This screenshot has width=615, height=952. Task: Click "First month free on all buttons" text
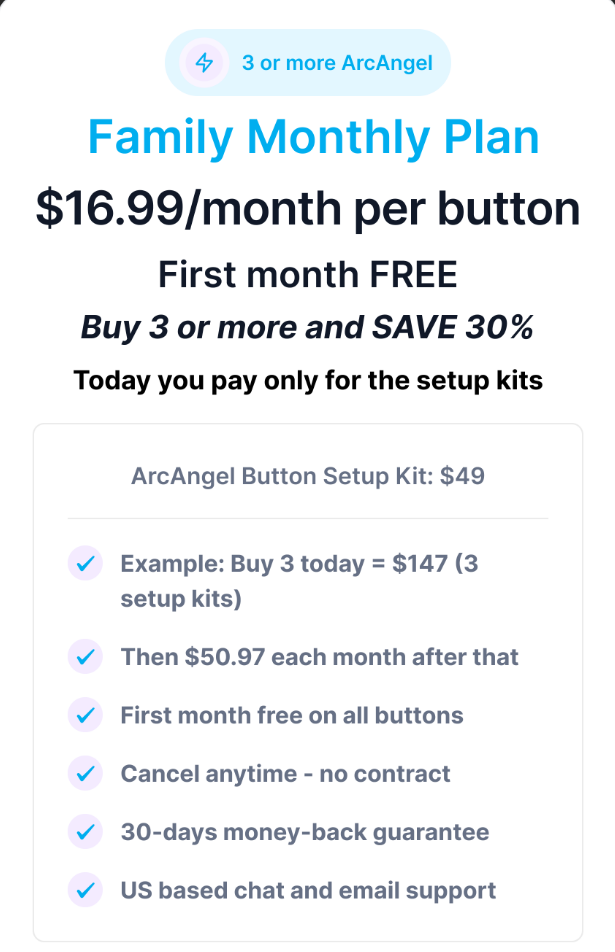(x=292, y=715)
